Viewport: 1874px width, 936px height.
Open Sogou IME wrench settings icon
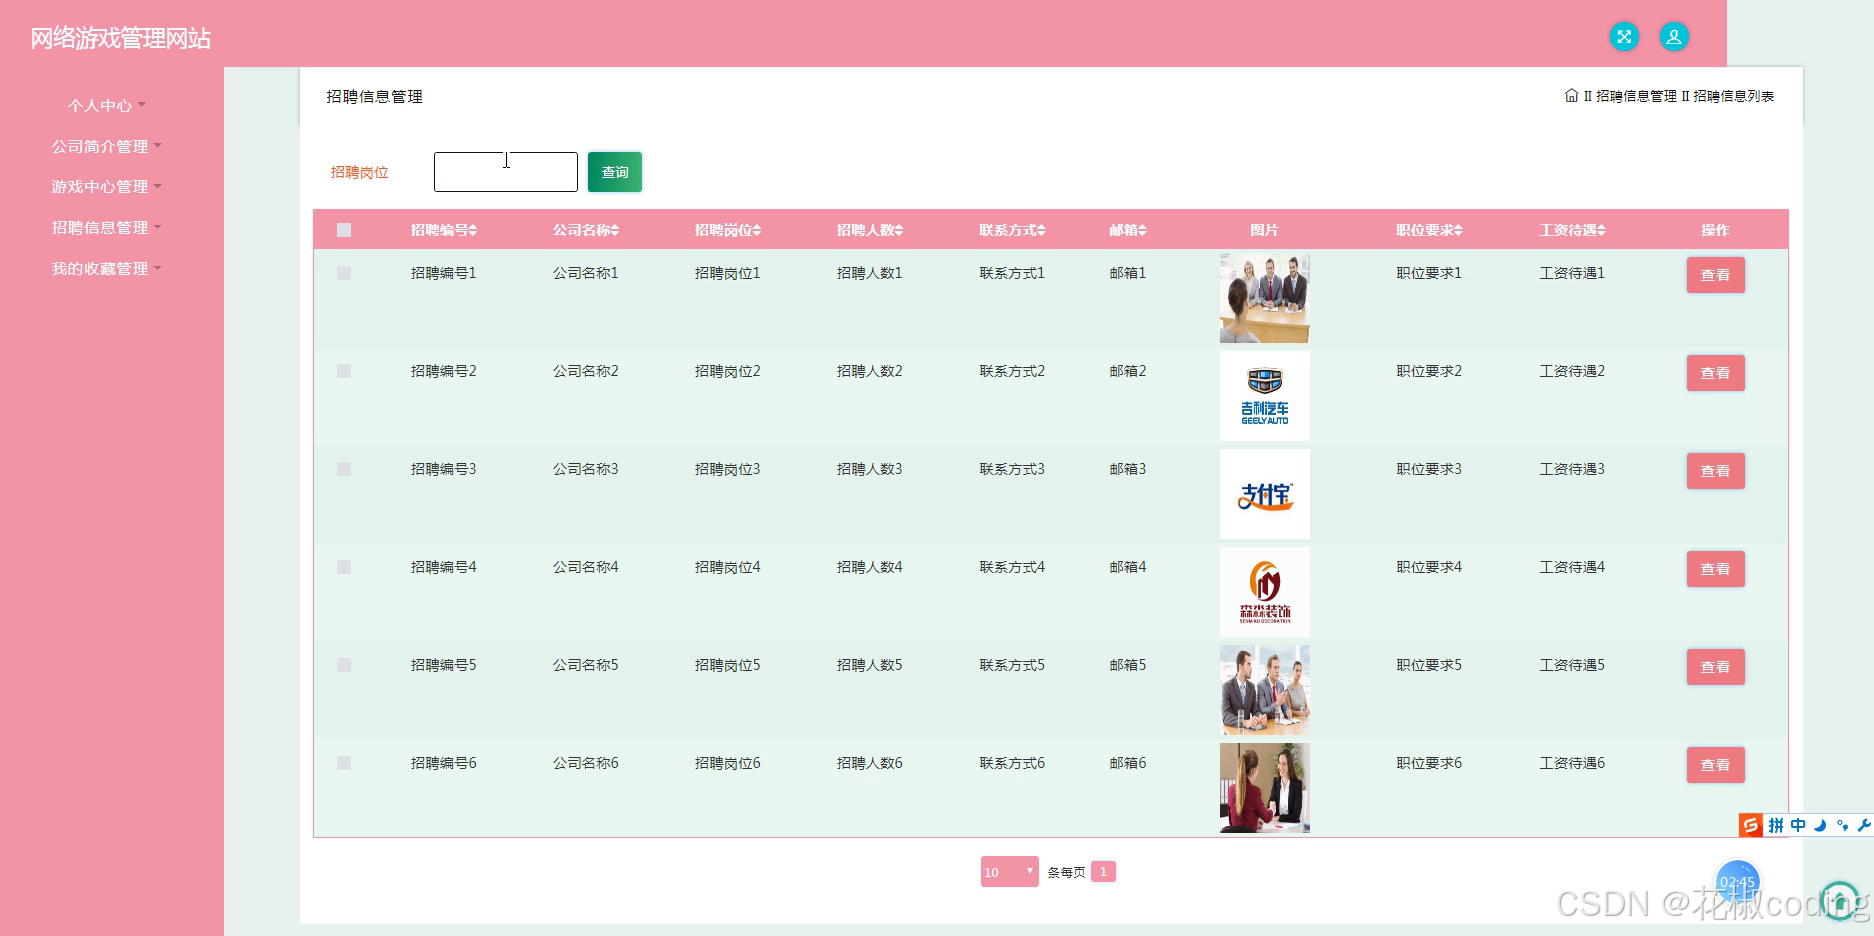pos(1863,825)
